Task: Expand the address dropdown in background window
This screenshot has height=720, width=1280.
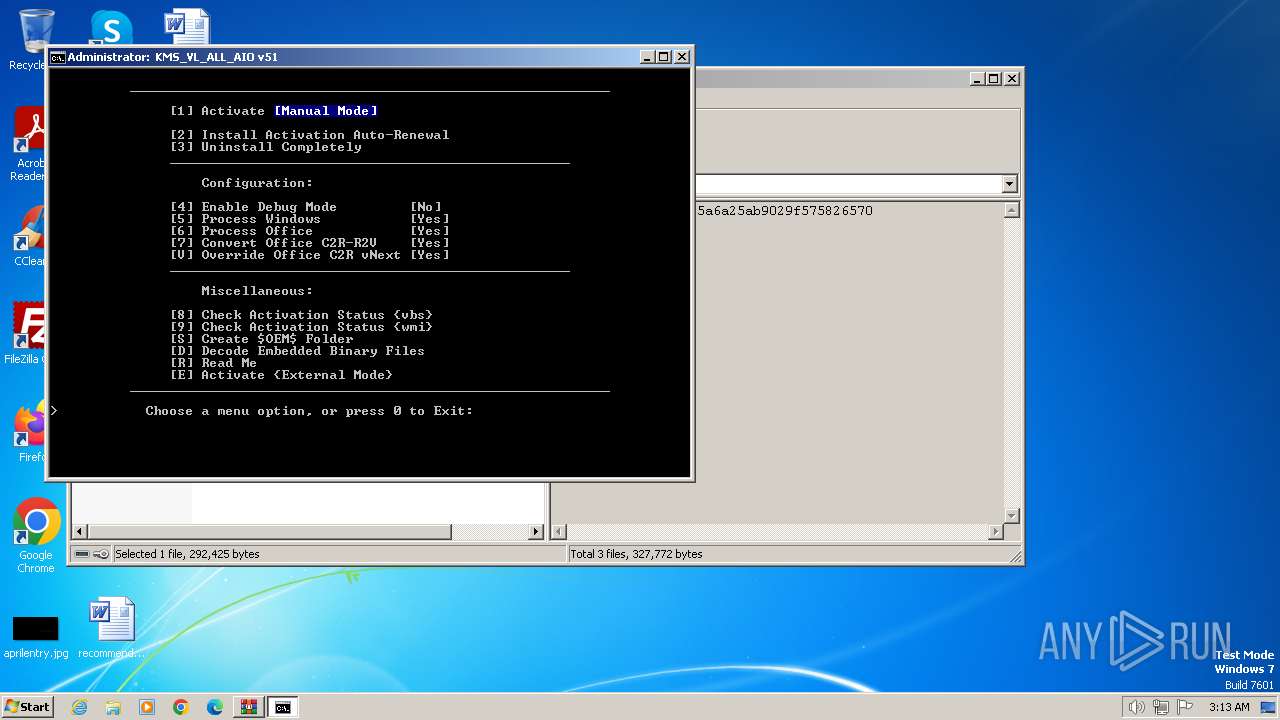Action: pos(1009,184)
